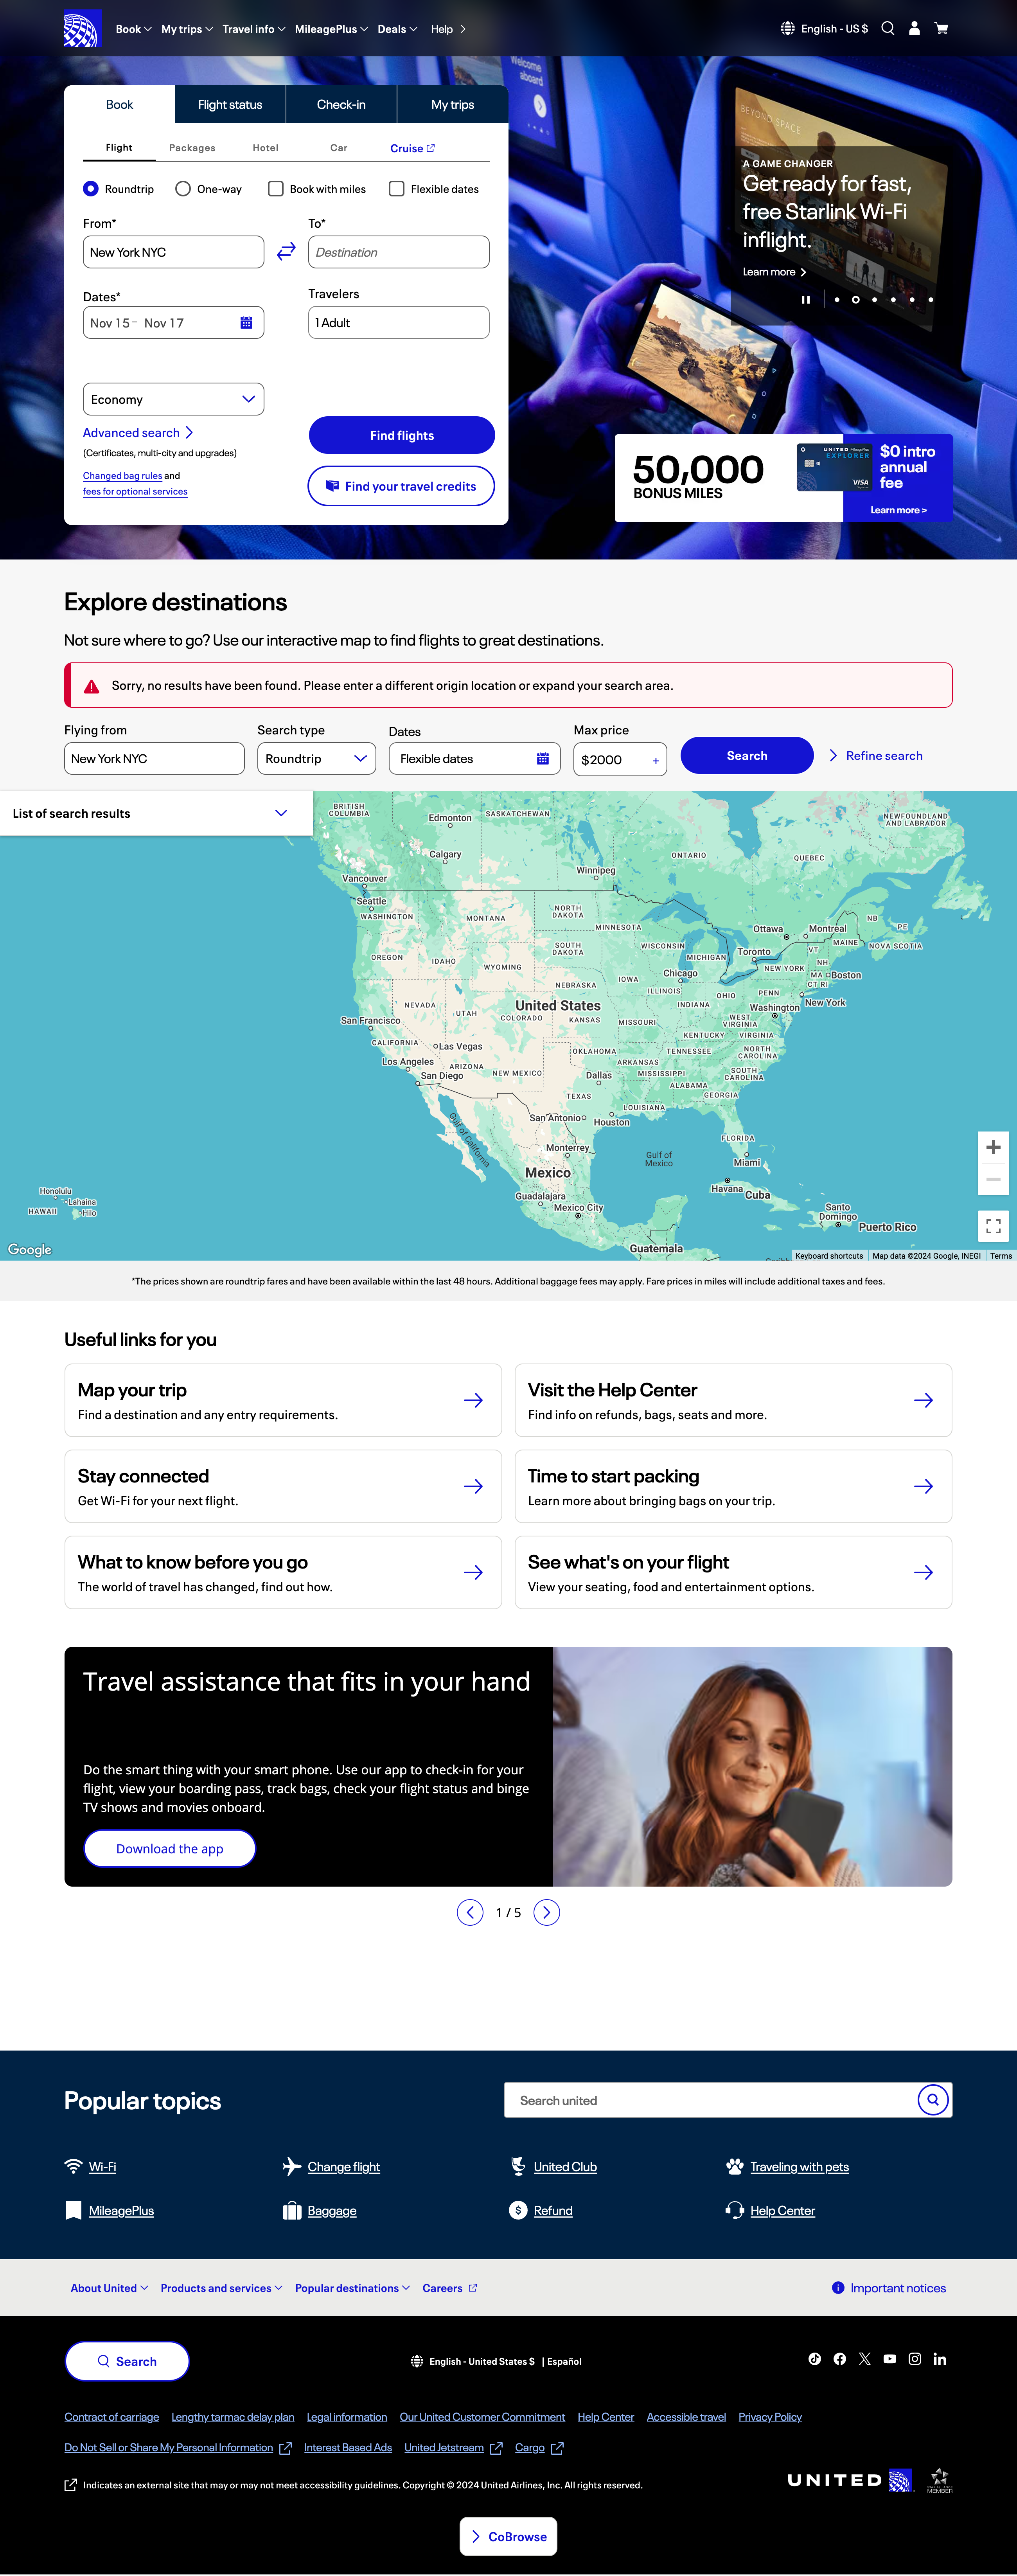Open the calendar icon next to dates
Viewport: 1017px width, 2576px height.
pos(246,322)
